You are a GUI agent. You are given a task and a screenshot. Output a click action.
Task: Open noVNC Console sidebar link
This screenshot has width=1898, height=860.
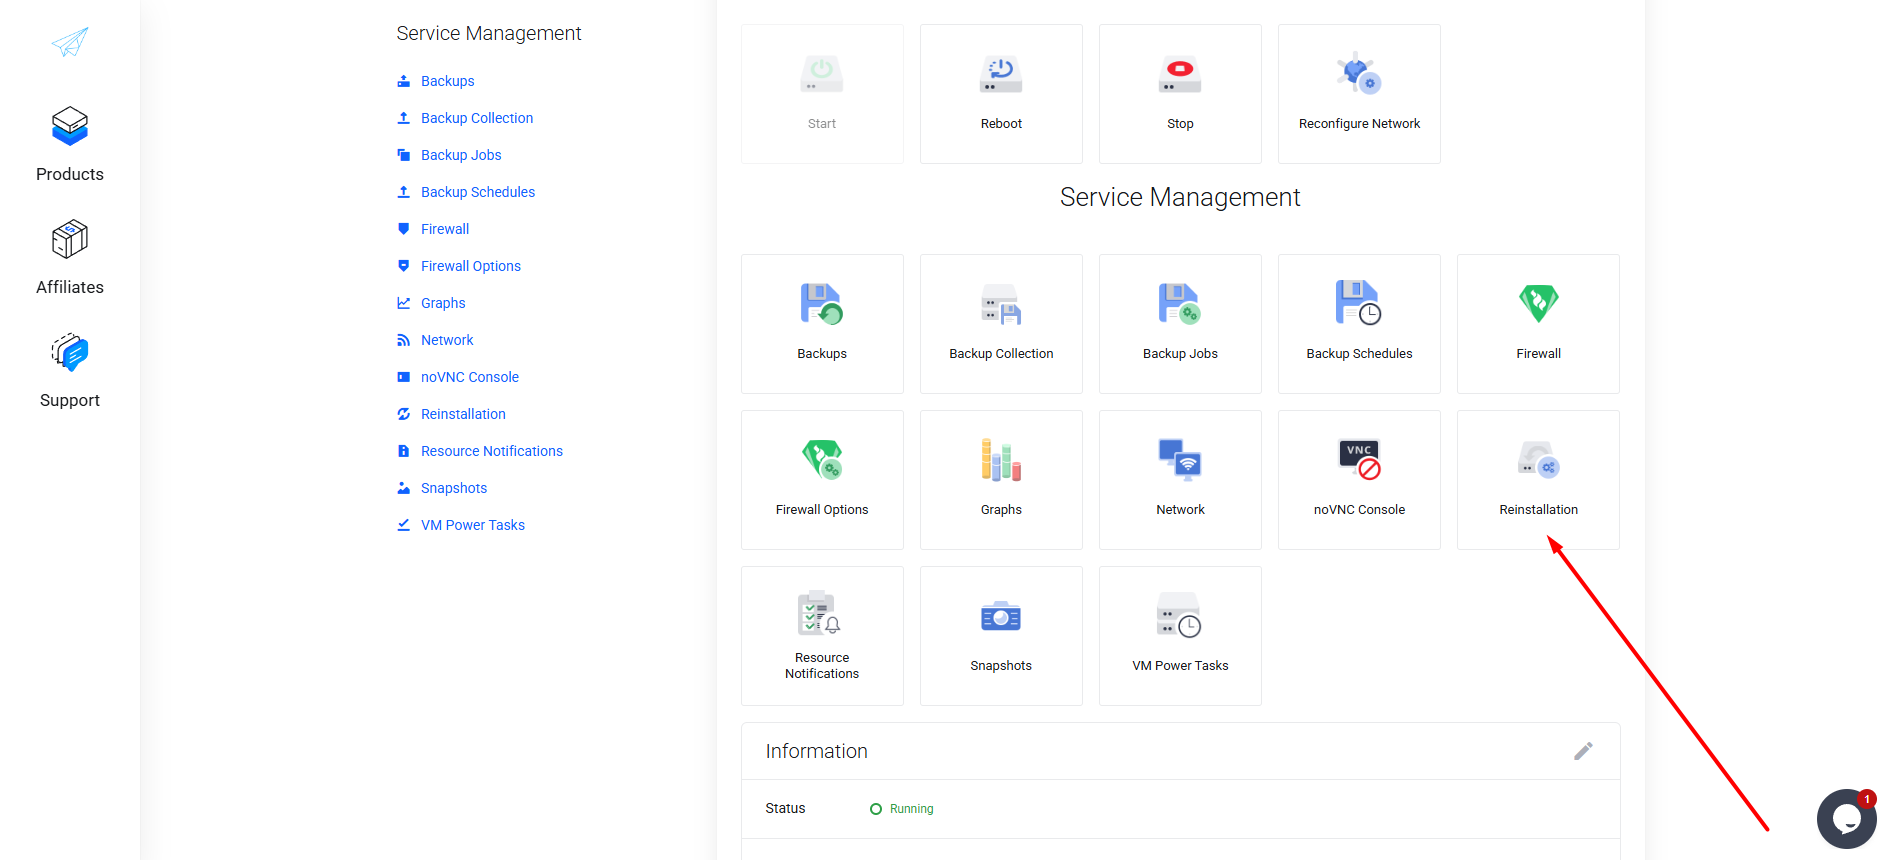470,377
